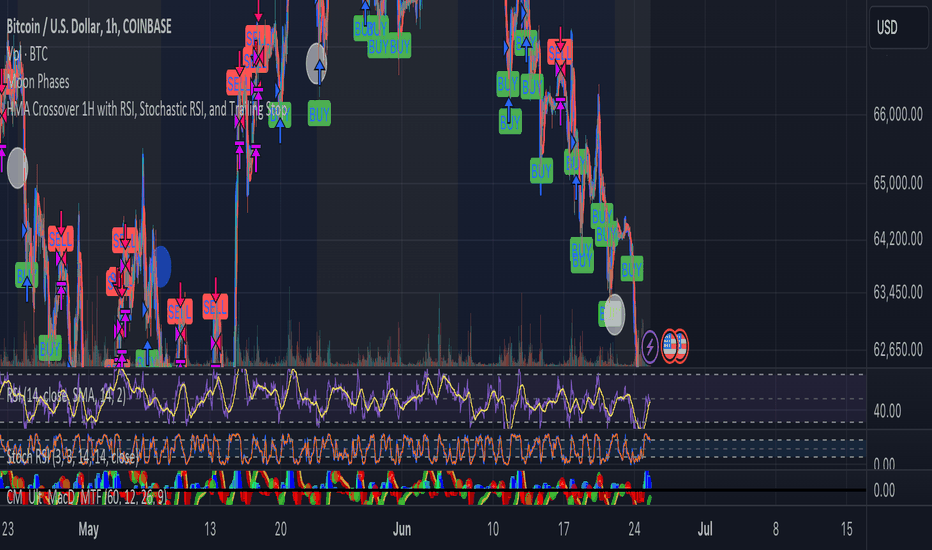Click the 15 date label on the time axis
The width and height of the screenshot is (932, 550).
846,529
